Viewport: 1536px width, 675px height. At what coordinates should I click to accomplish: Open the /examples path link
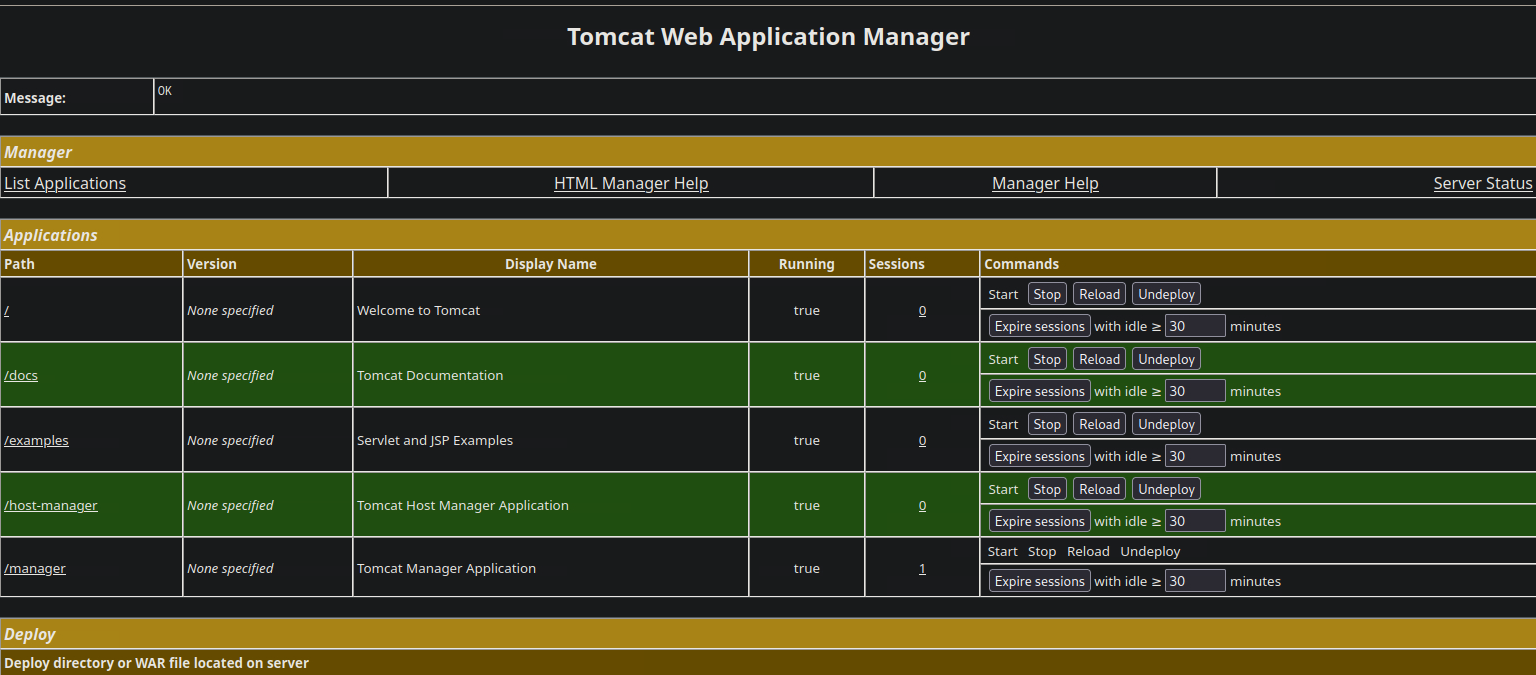coord(37,440)
